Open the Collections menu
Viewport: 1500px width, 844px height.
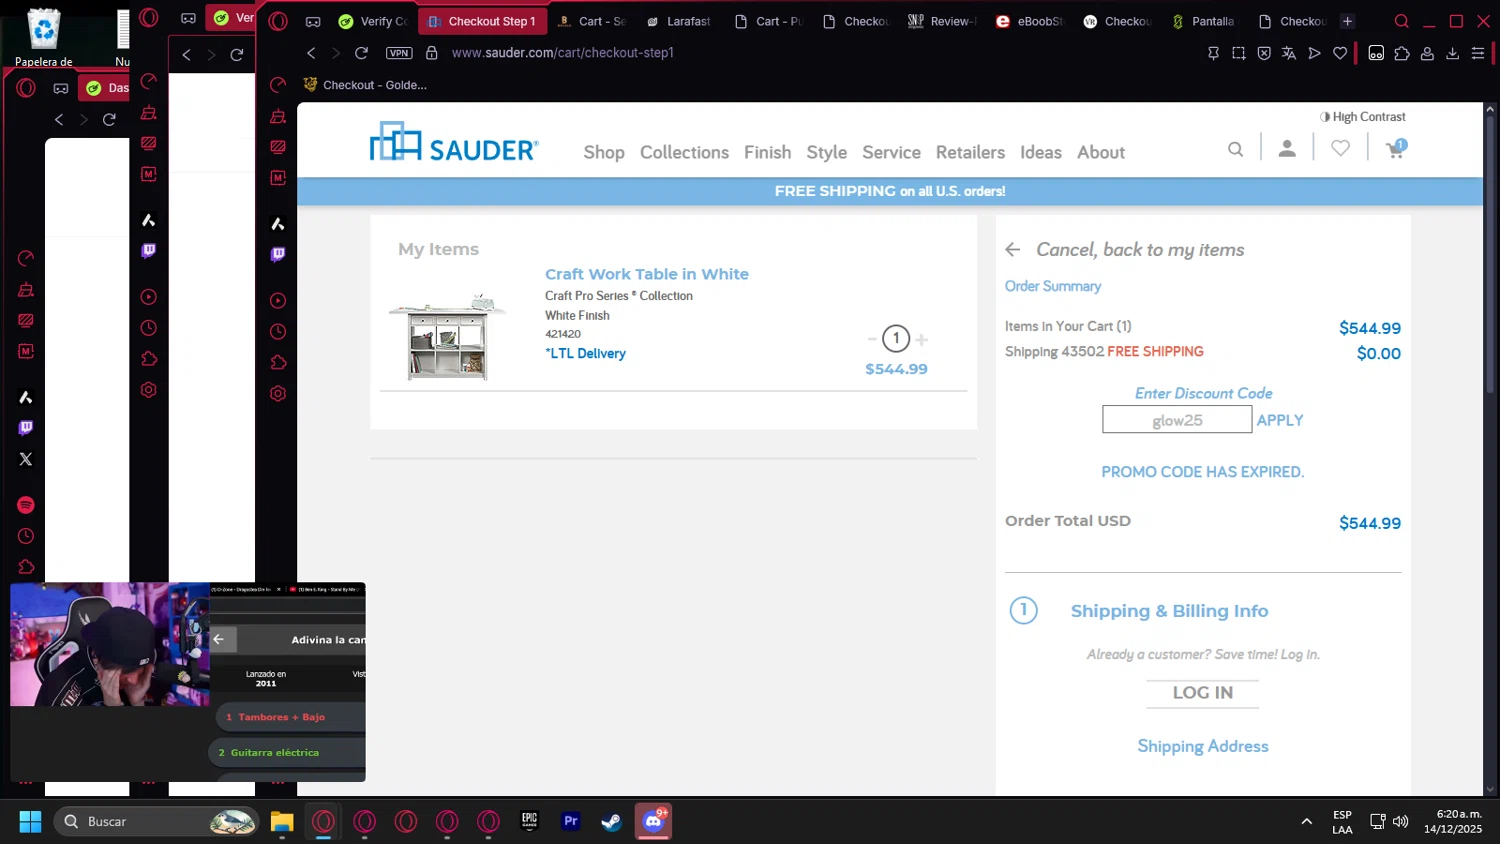tap(684, 152)
